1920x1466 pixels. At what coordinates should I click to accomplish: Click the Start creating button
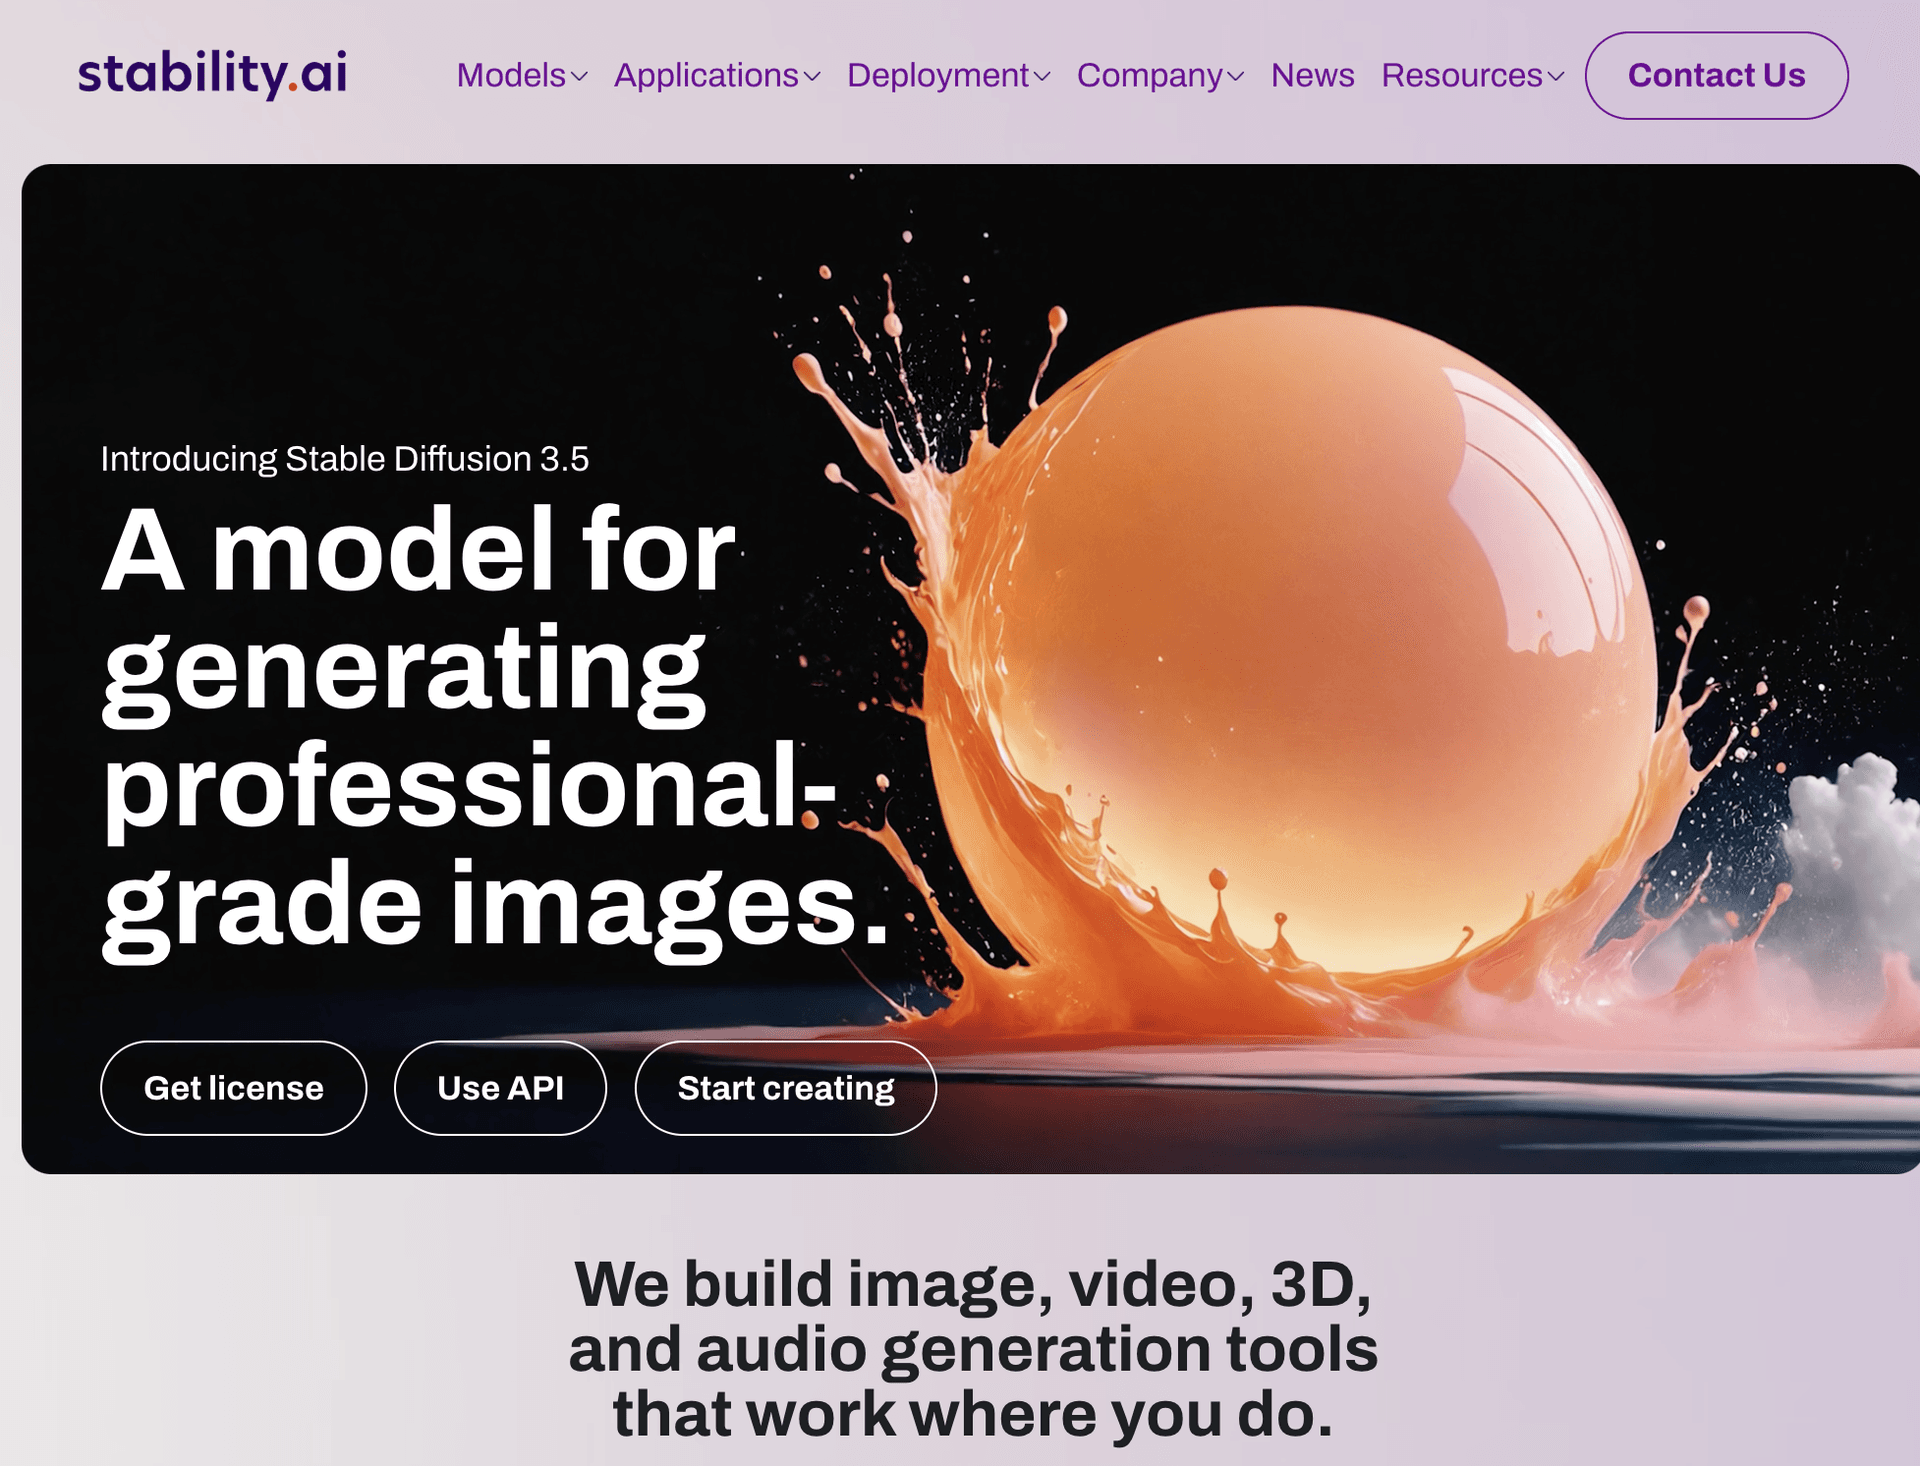(x=785, y=1088)
